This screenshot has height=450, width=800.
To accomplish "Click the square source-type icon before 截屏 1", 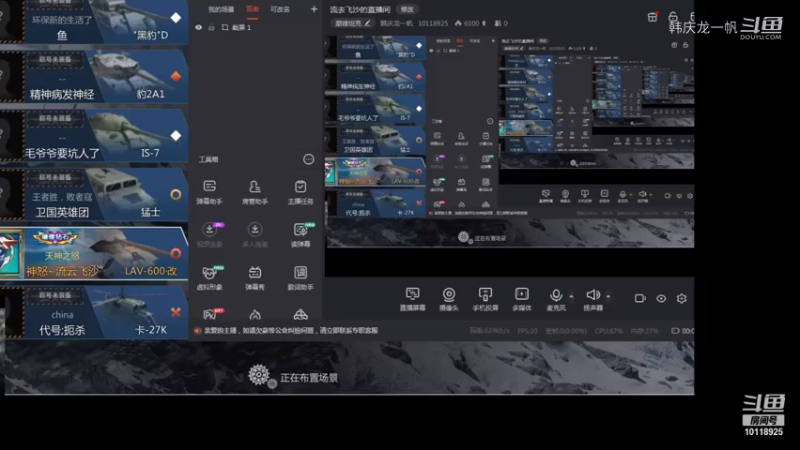I will click(x=225, y=28).
